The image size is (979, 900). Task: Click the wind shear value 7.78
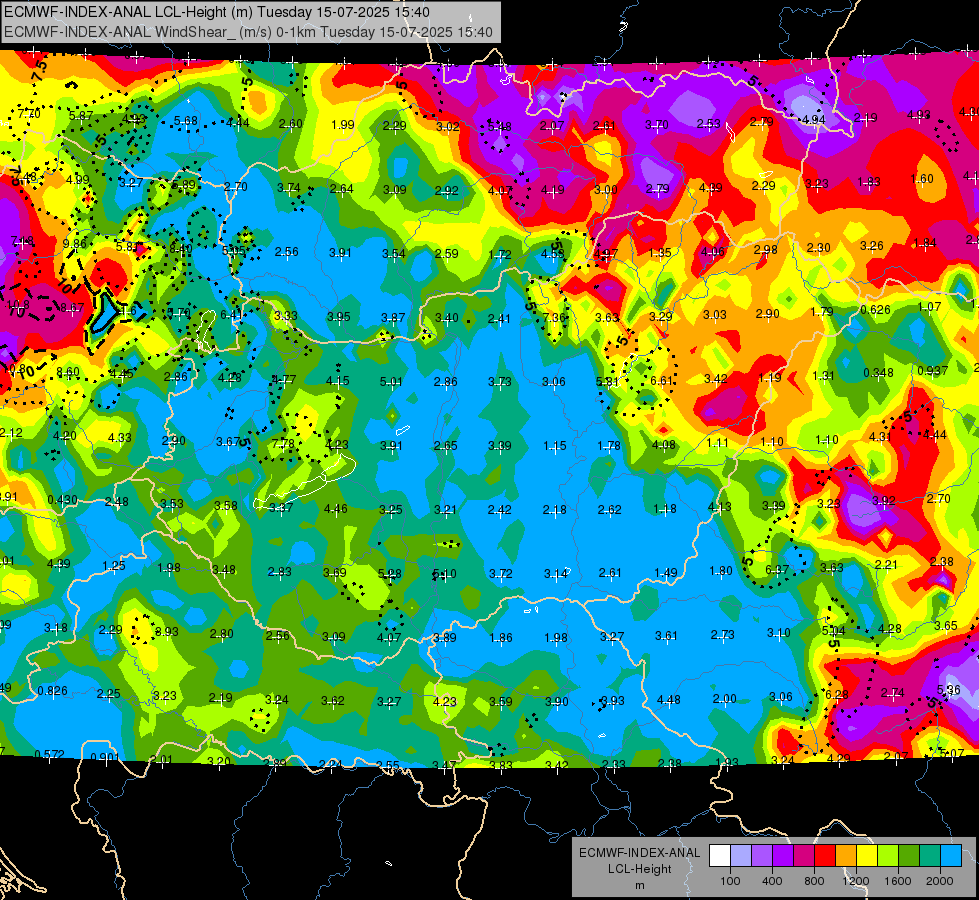pos(283,443)
